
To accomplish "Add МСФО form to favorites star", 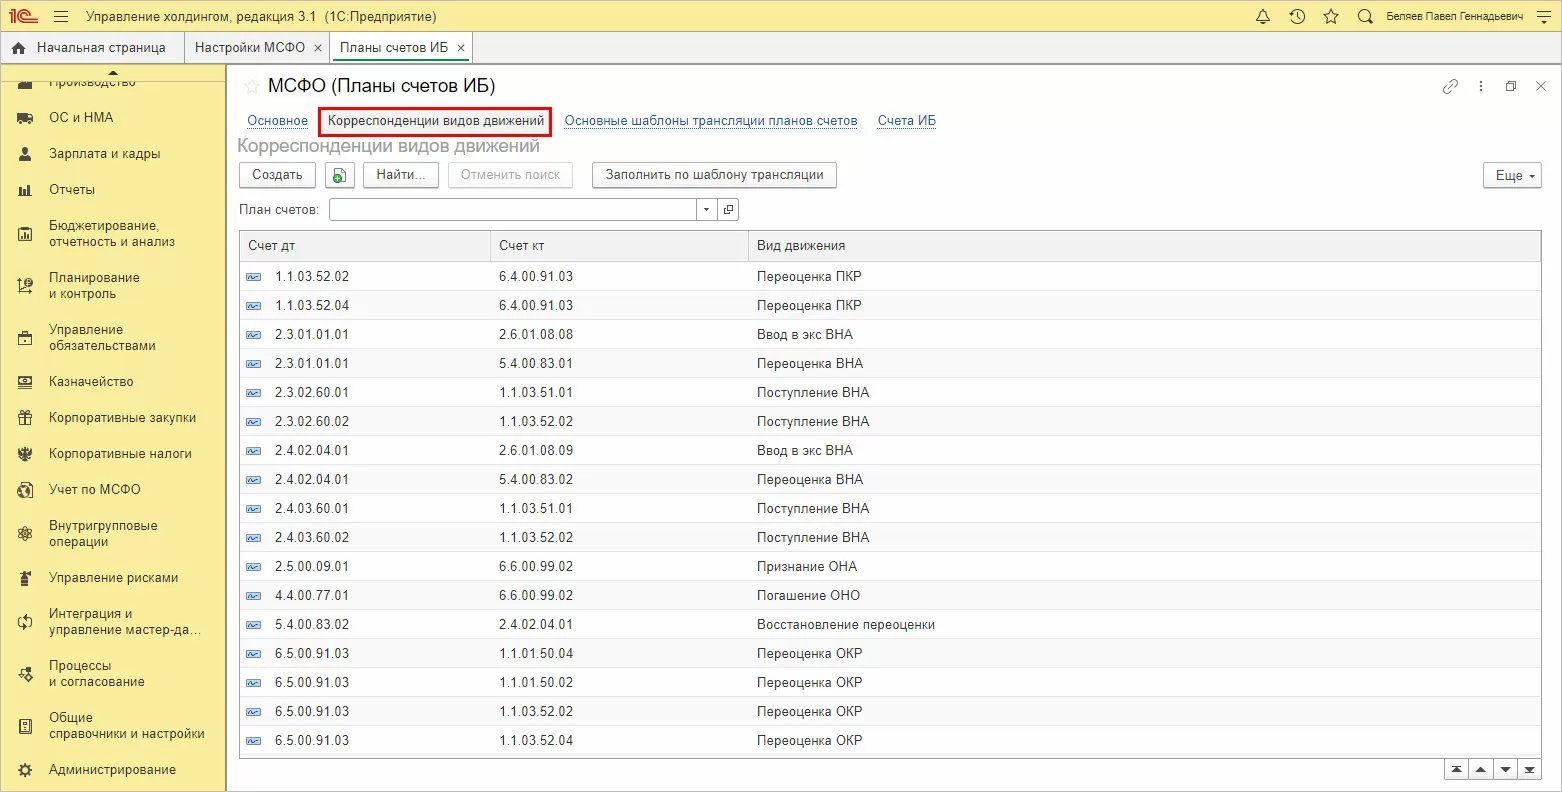I will click(x=252, y=87).
